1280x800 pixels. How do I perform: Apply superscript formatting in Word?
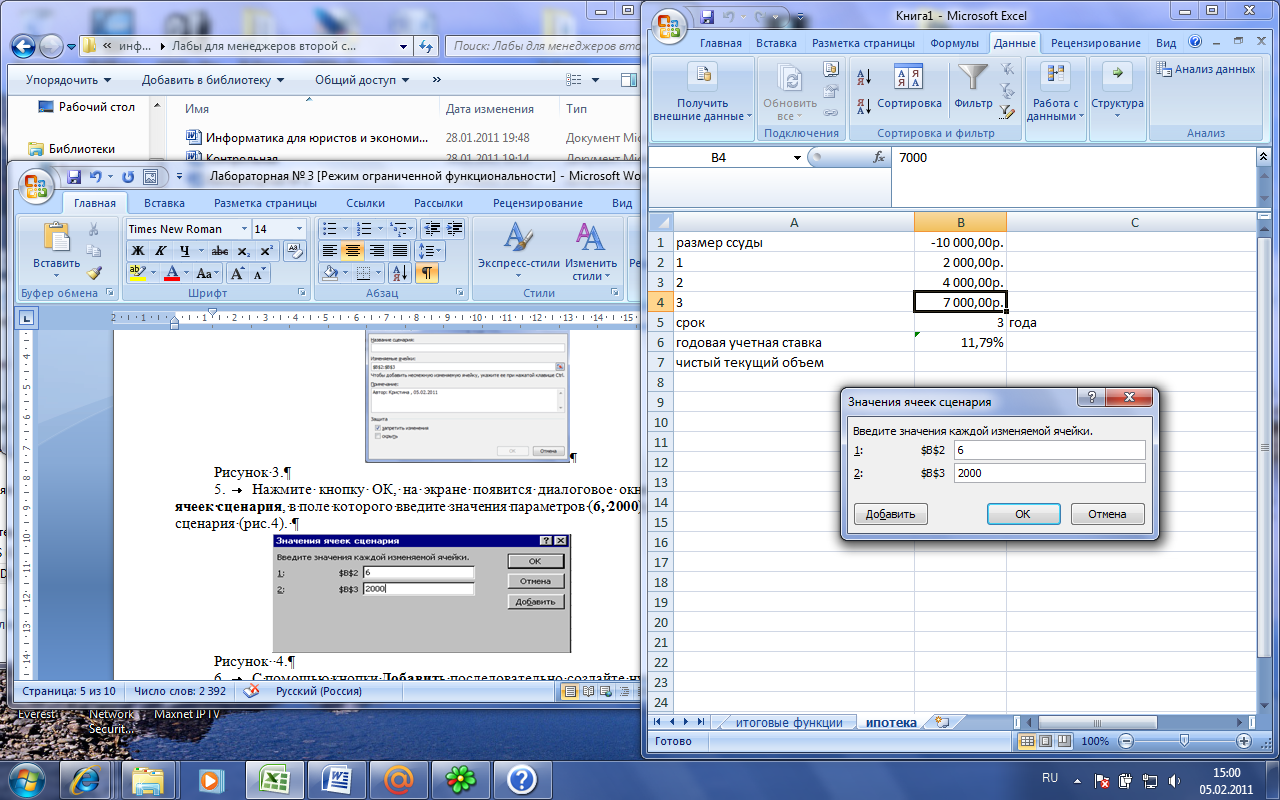click(x=265, y=251)
